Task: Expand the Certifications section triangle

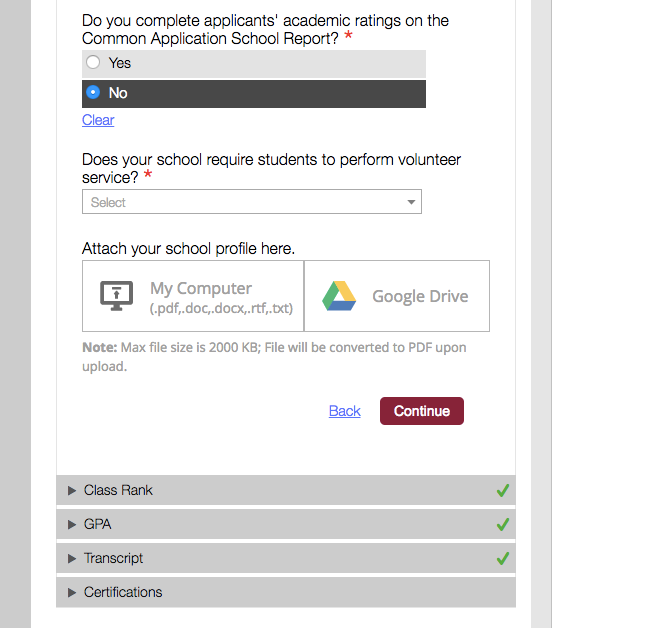Action: coord(71,592)
